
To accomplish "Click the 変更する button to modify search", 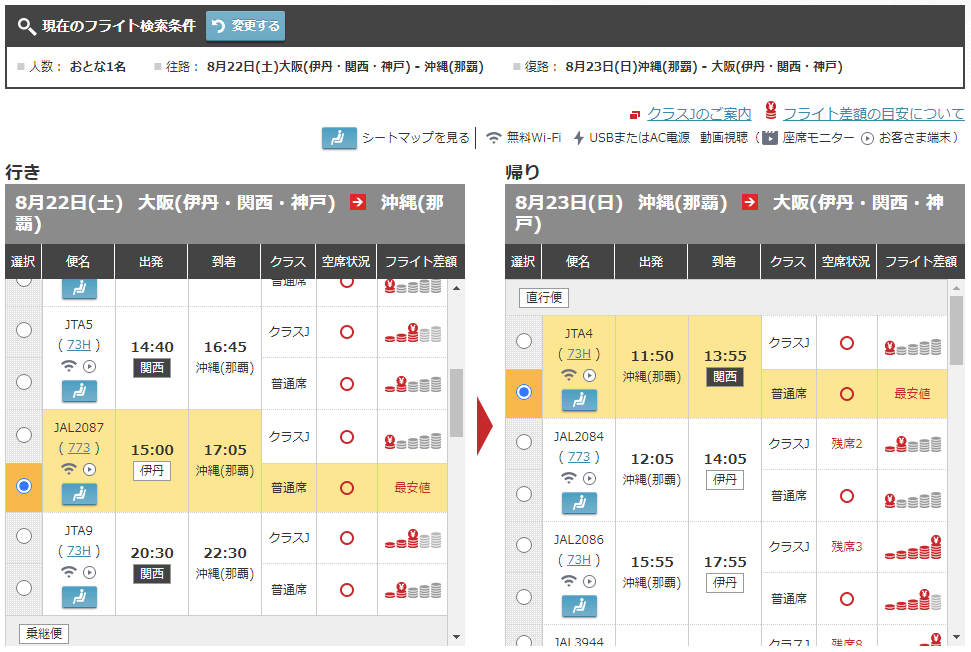I will [x=245, y=26].
